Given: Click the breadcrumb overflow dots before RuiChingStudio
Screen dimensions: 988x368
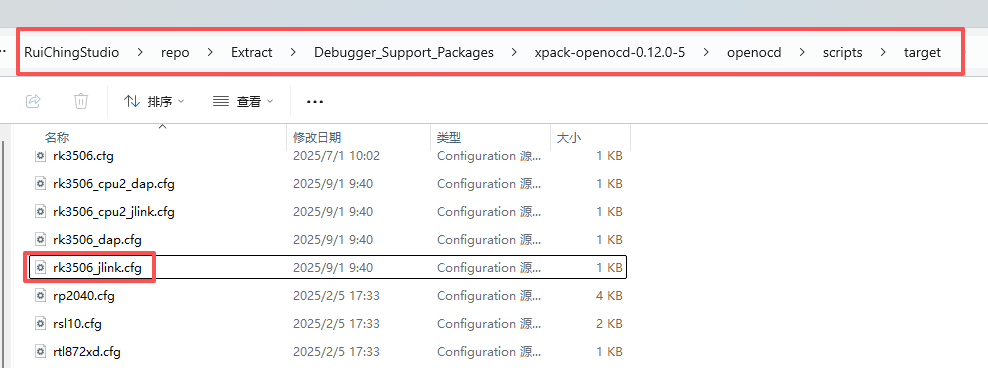Looking at the screenshot, I should click(4, 52).
